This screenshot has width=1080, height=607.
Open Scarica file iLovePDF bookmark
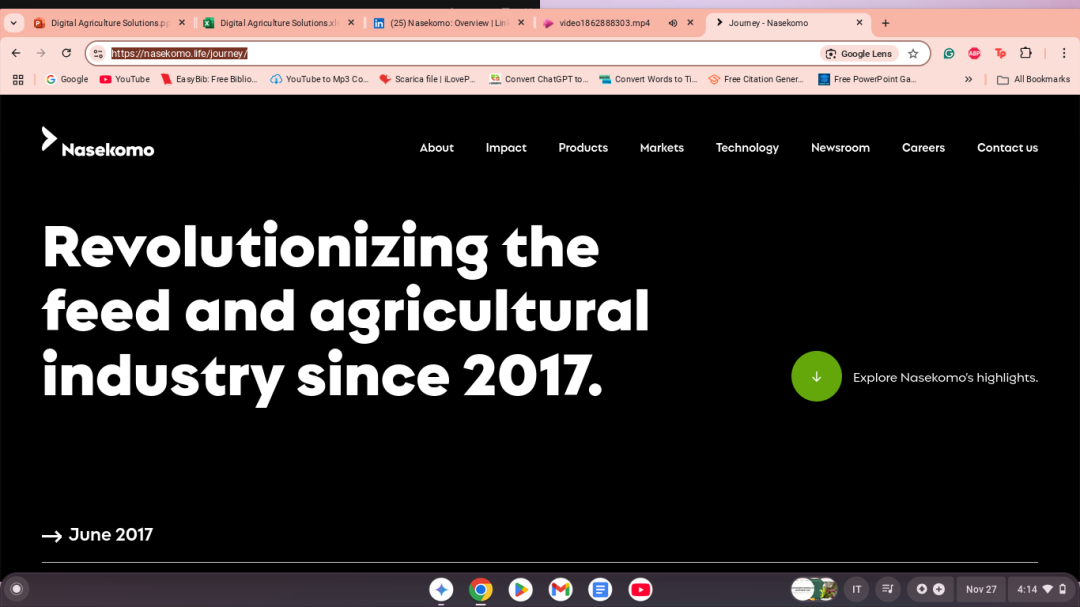coord(428,79)
